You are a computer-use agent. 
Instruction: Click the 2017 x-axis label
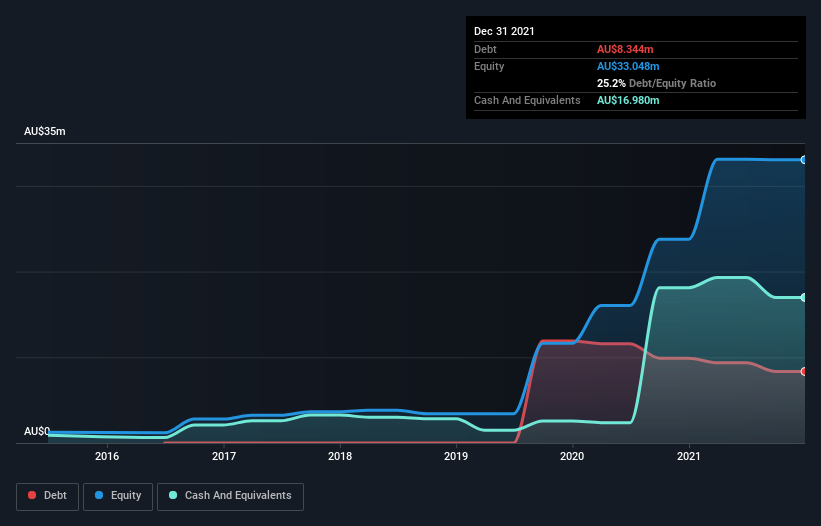tap(224, 456)
